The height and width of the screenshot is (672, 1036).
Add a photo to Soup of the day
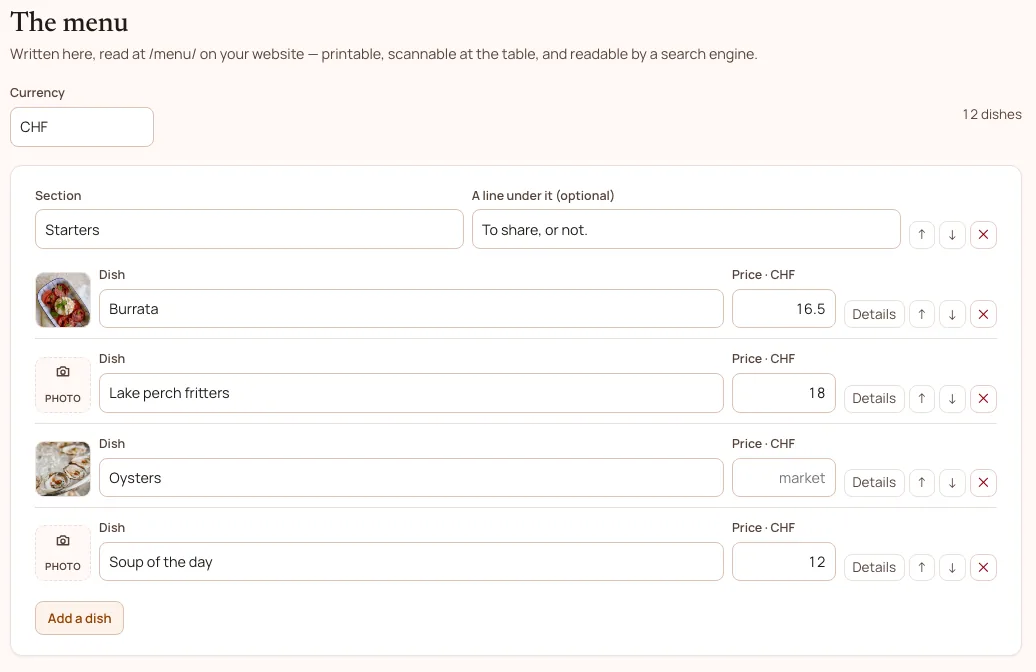[63, 553]
